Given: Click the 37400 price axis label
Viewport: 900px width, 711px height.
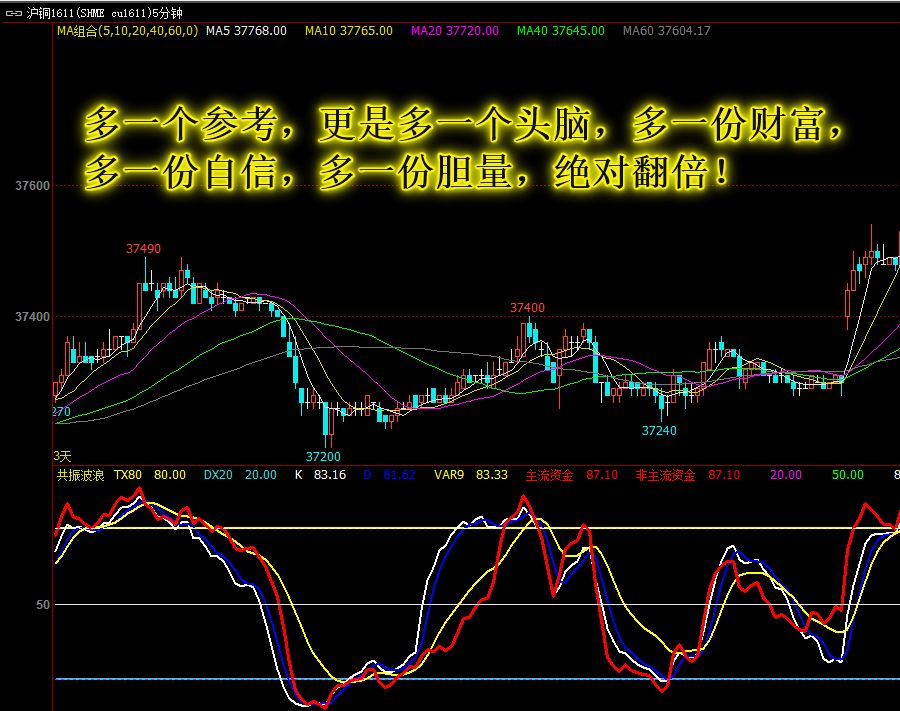Looking at the screenshot, I should click(33, 317).
